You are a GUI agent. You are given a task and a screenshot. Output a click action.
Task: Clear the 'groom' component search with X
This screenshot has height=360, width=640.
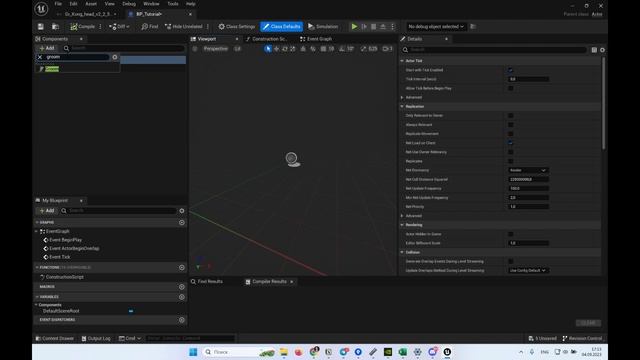click(40, 57)
